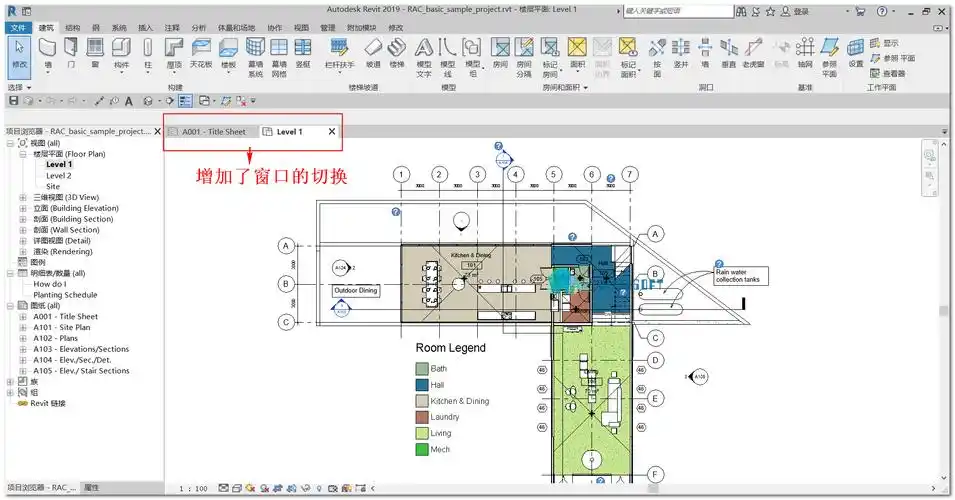Image resolution: width=955 pixels, height=500 pixels.
Task: Select the 标记面积 (Tag Area) tool
Action: (628, 58)
